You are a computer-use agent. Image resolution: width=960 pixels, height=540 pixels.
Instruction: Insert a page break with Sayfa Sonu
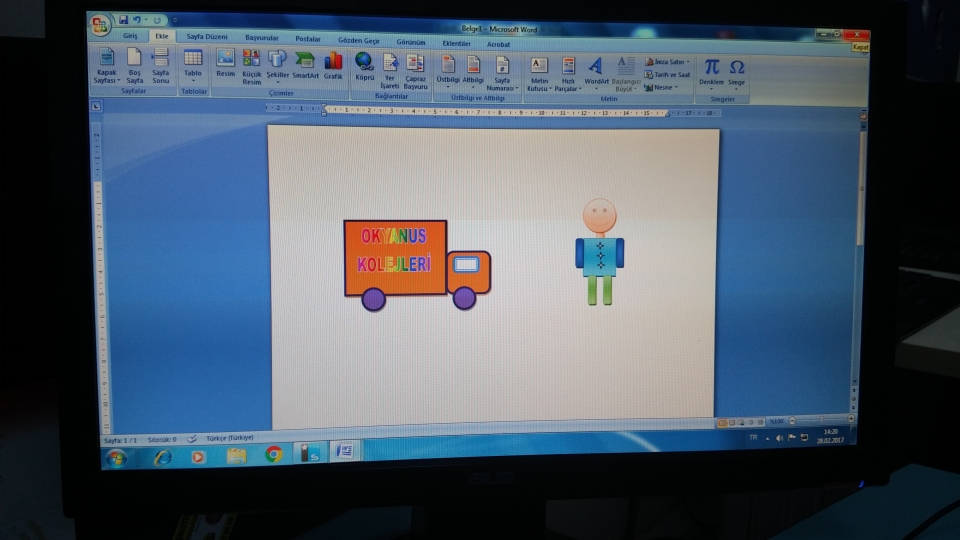[x=160, y=66]
